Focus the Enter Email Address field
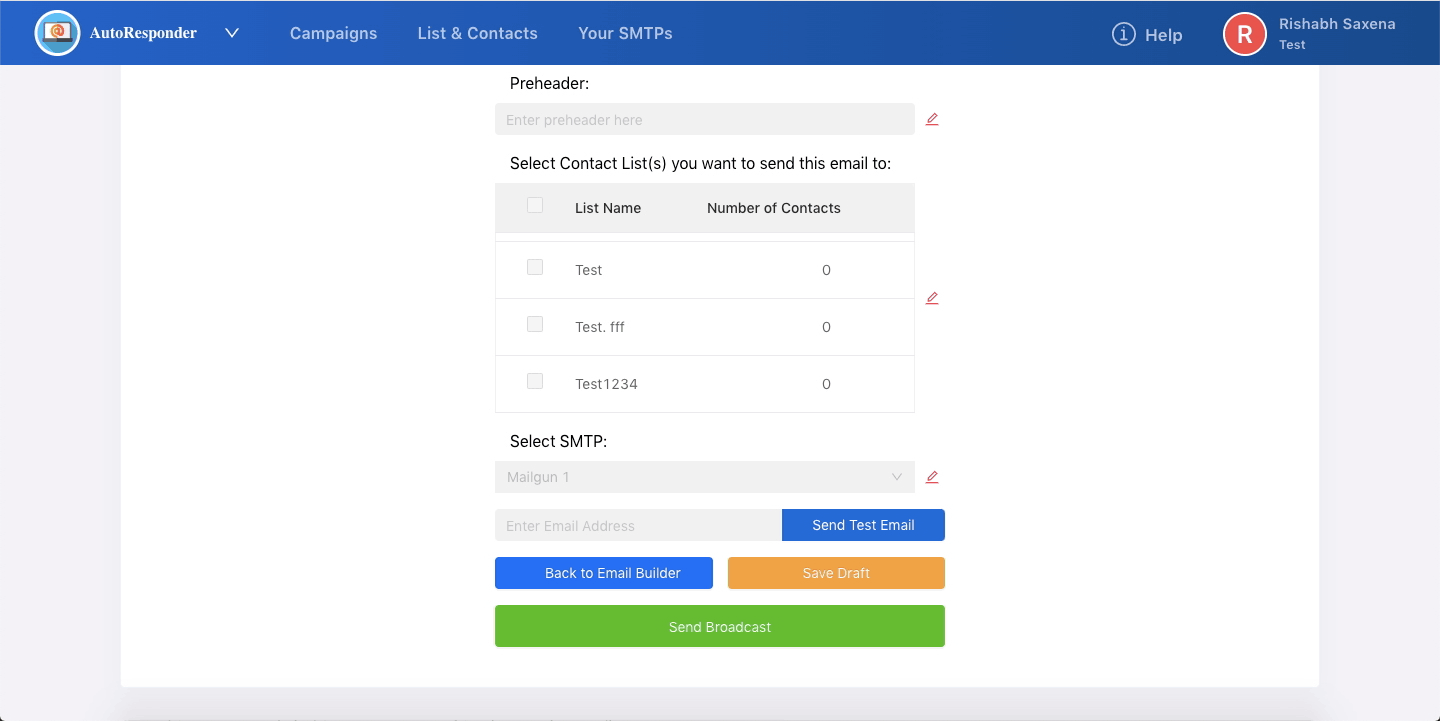The height and width of the screenshot is (721, 1440). click(x=638, y=525)
